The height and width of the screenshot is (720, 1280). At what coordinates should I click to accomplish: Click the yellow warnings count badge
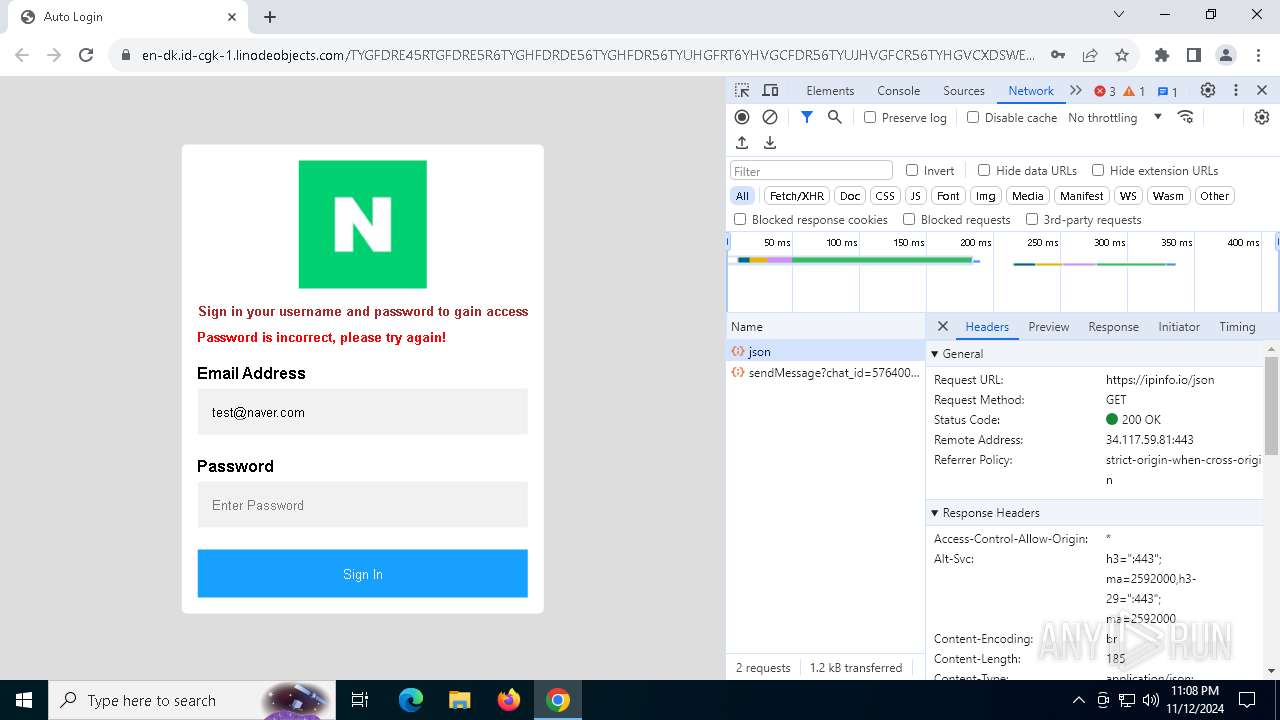tap(1134, 91)
